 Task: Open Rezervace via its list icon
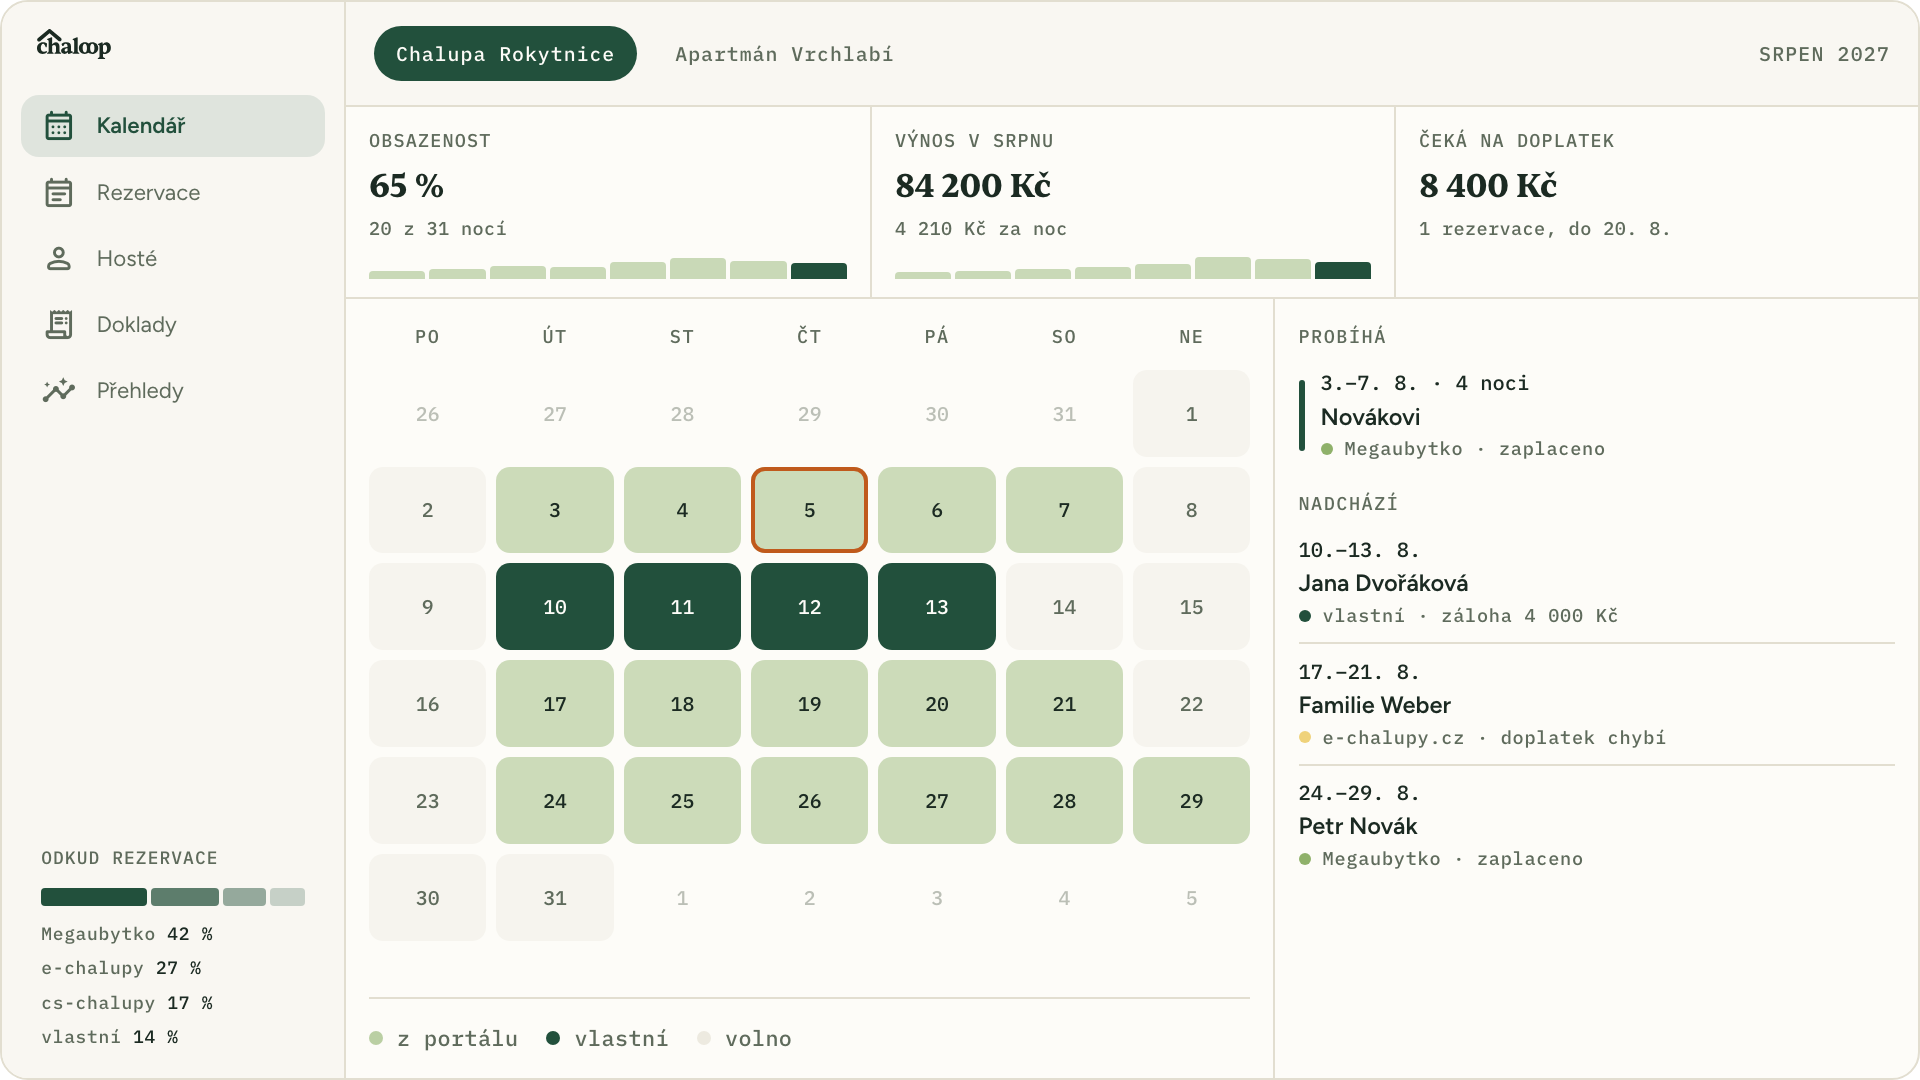click(59, 193)
